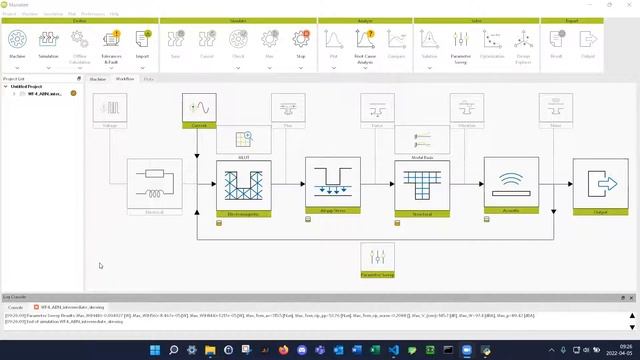This screenshot has width=640, height=360.
Task: Select the Current input node in the workflow
Action: (199, 111)
